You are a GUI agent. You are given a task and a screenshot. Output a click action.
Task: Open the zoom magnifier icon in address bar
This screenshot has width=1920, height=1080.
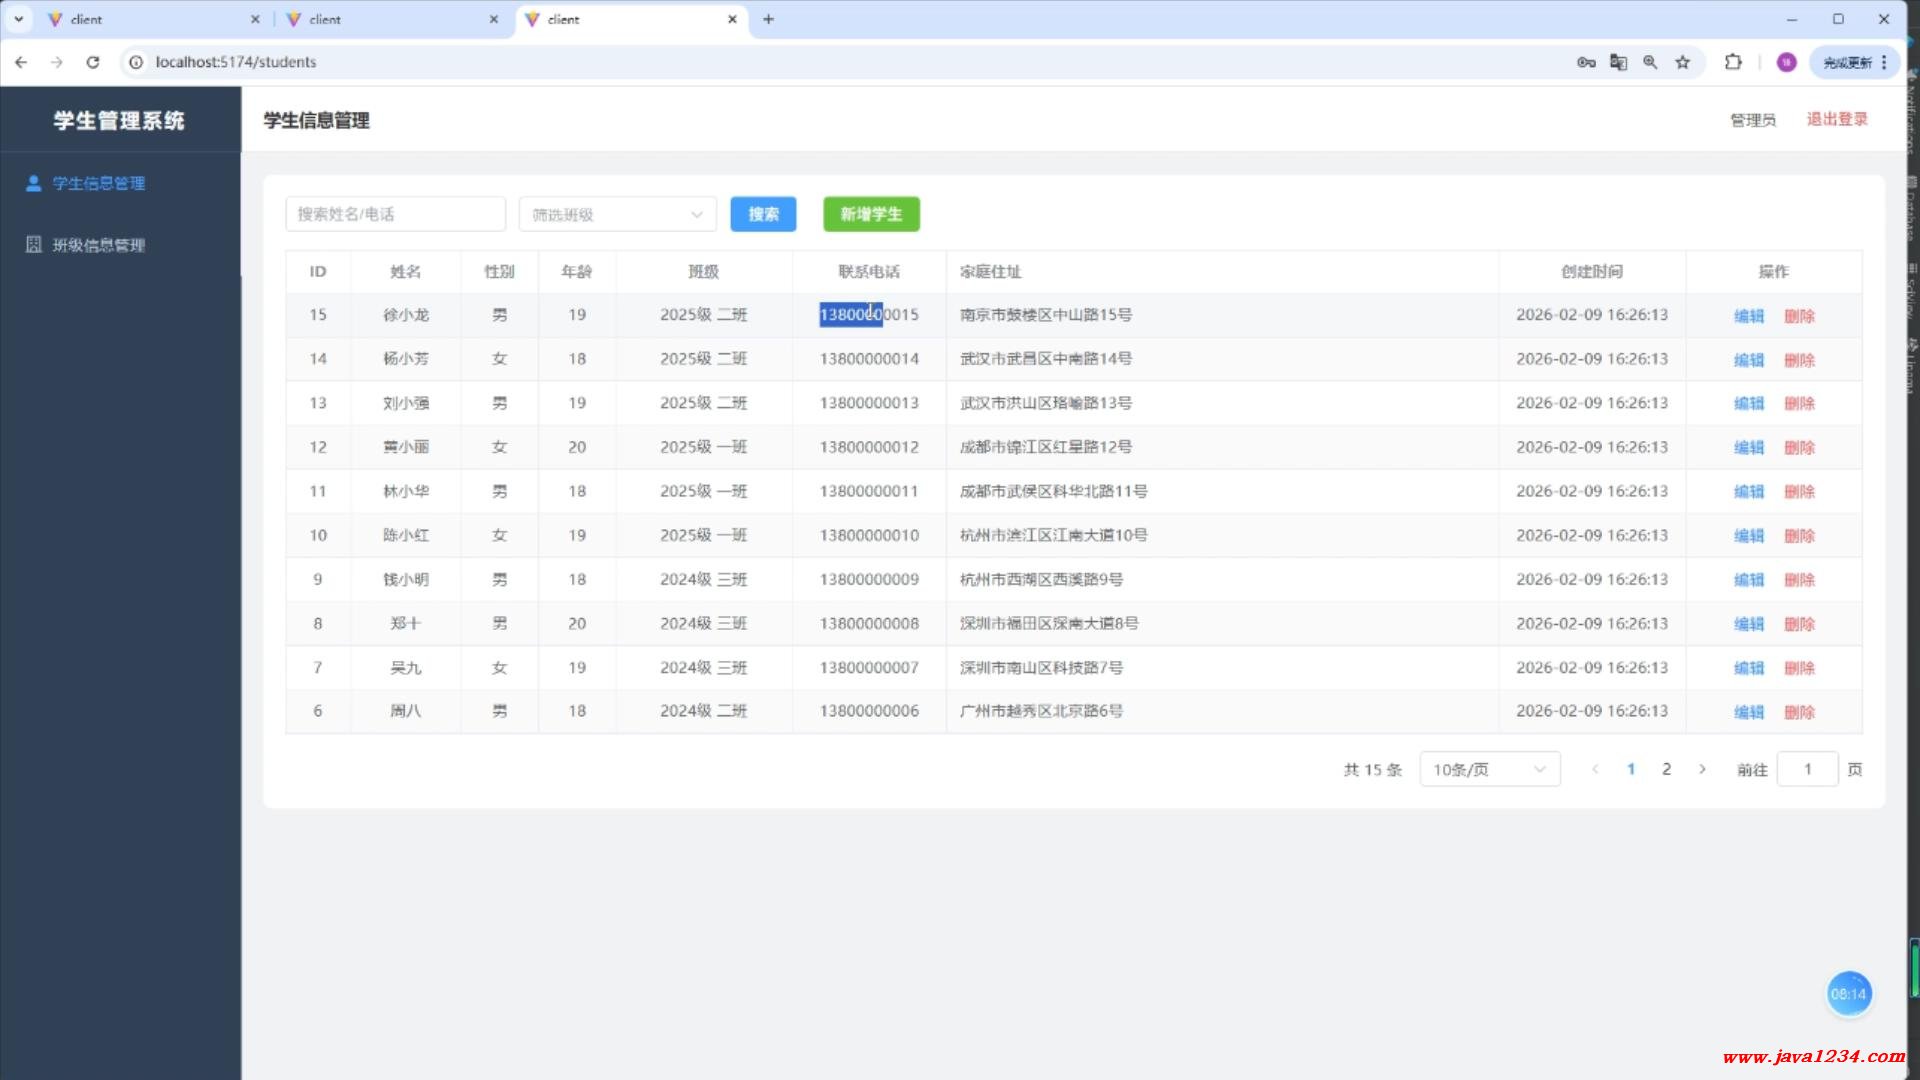1650,62
